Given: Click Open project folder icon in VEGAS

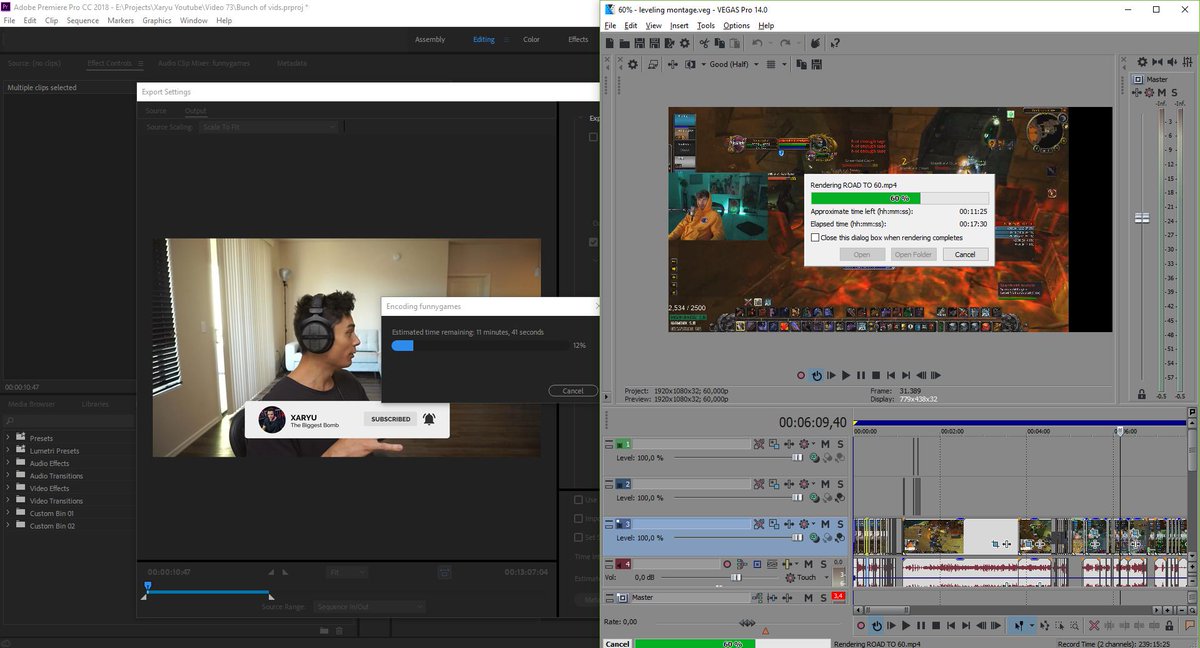Looking at the screenshot, I should tap(624, 43).
